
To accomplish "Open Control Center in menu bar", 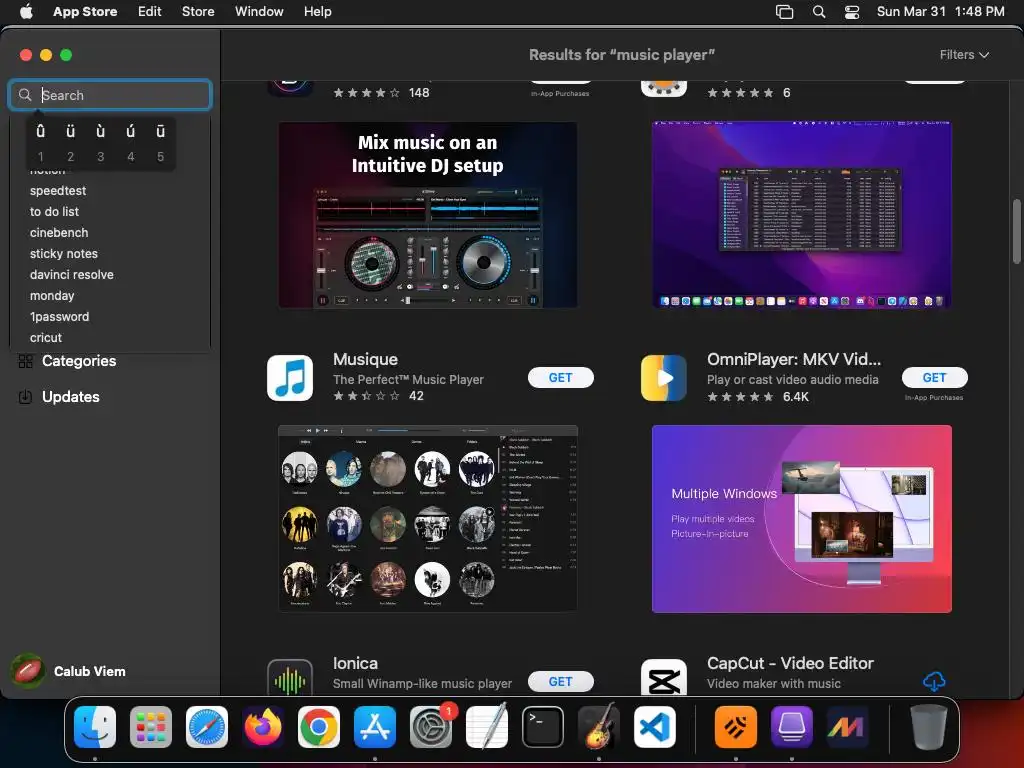I will [x=852, y=12].
